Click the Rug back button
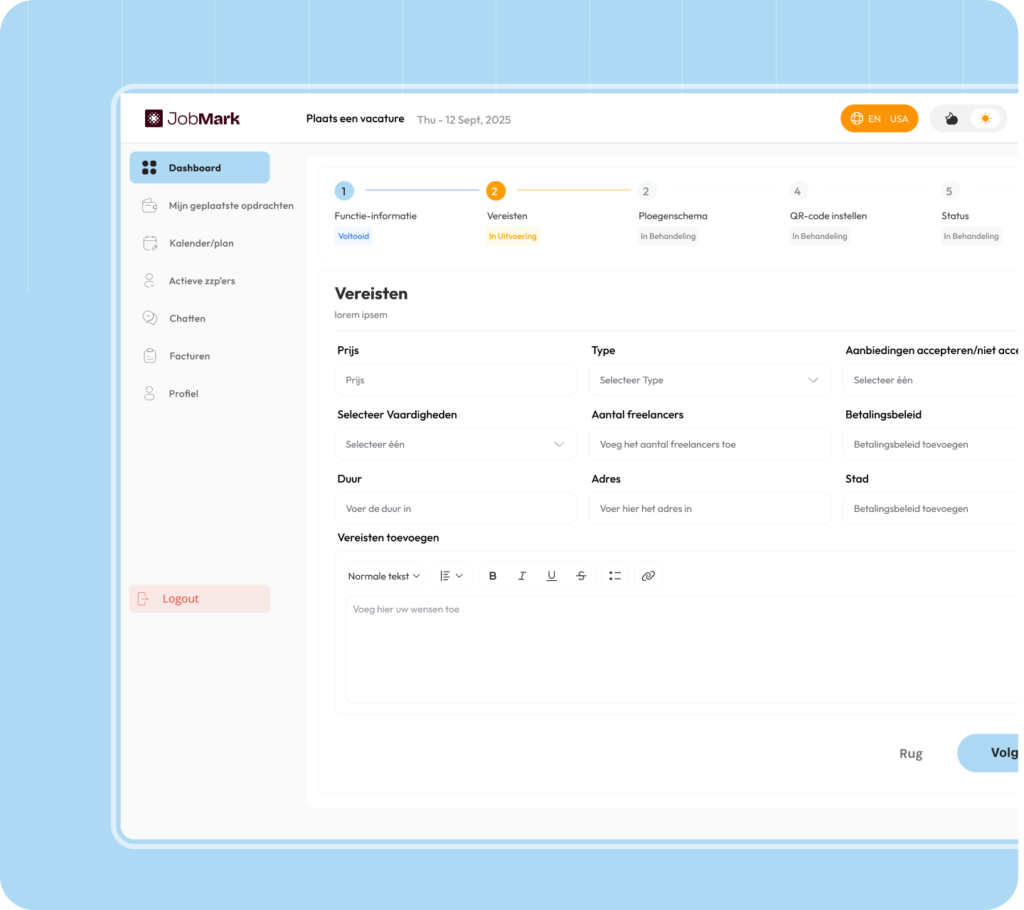This screenshot has width=1024, height=910. click(x=910, y=754)
